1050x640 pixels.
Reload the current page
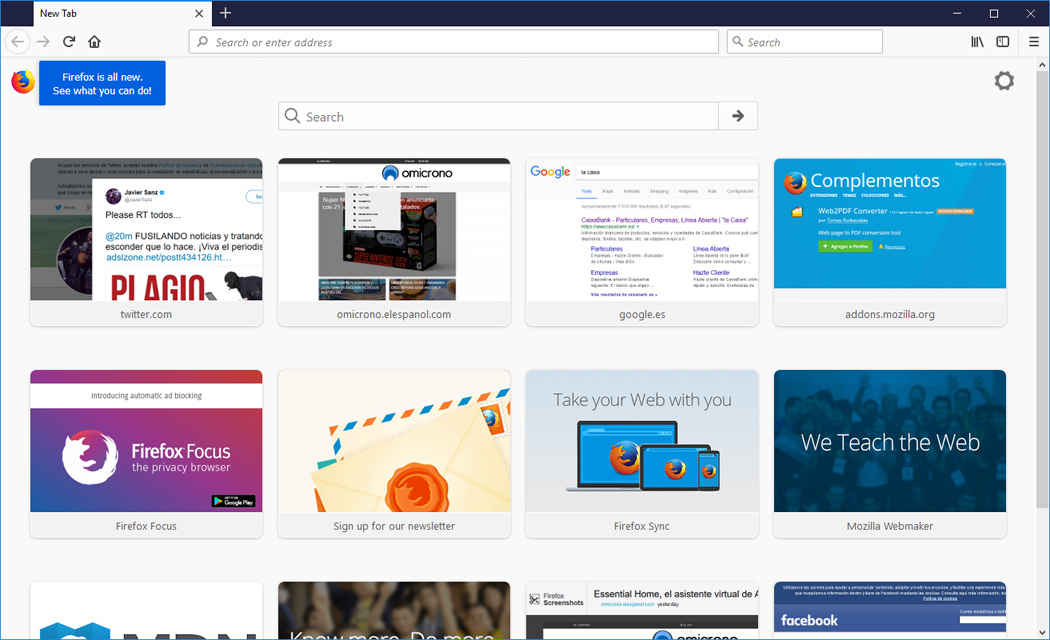(68, 41)
